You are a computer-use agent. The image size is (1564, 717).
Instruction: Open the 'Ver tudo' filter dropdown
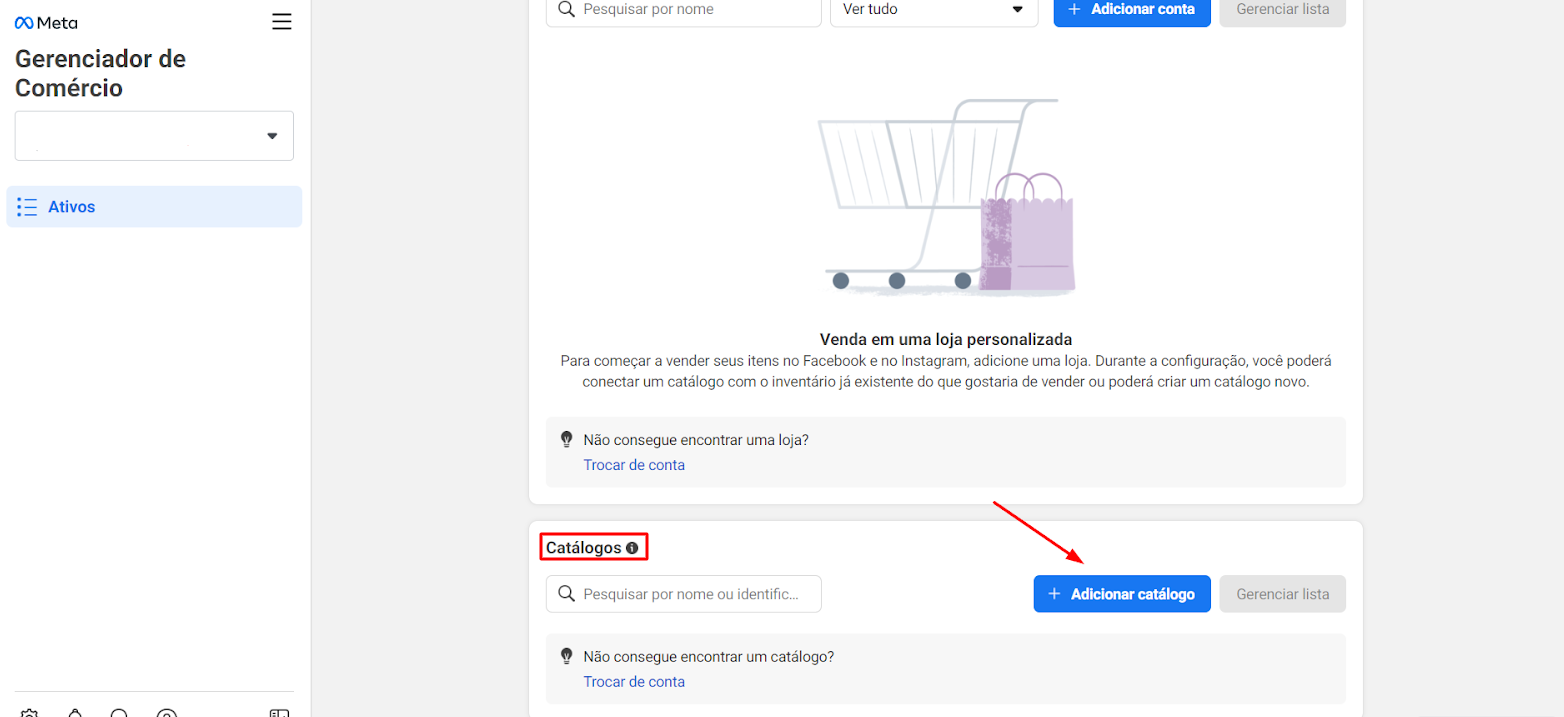pos(934,9)
